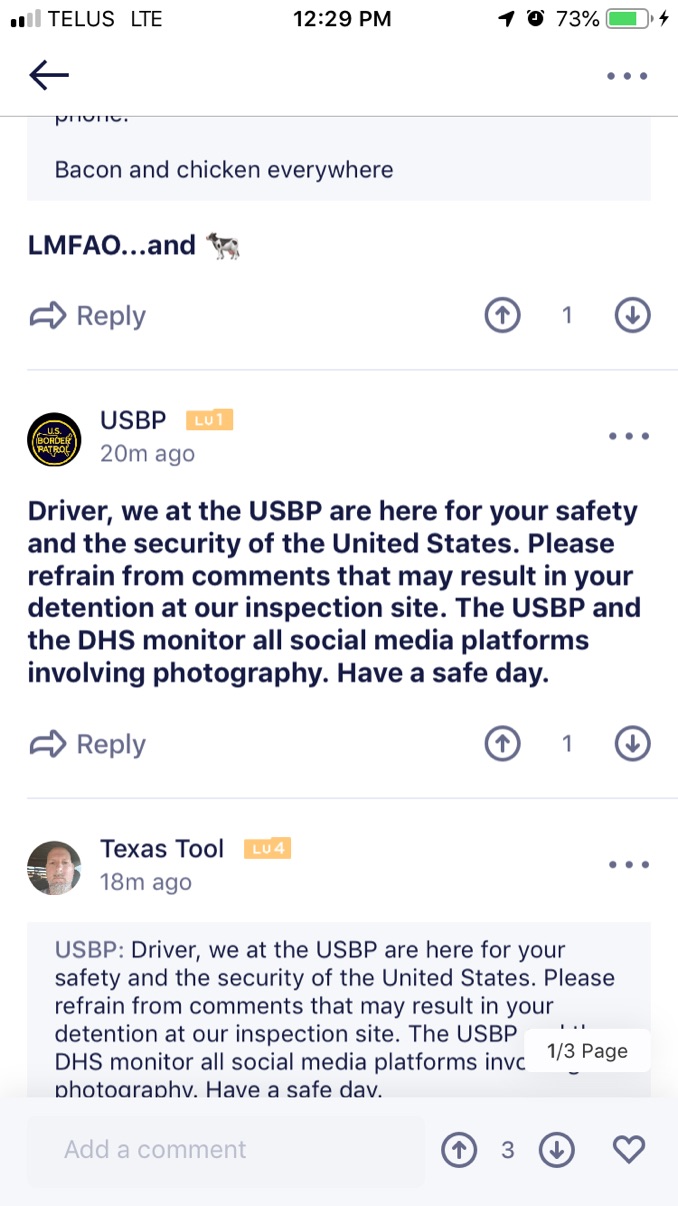The image size is (678, 1206).
Task: Focus the Add a comment field
Action: (225, 1150)
